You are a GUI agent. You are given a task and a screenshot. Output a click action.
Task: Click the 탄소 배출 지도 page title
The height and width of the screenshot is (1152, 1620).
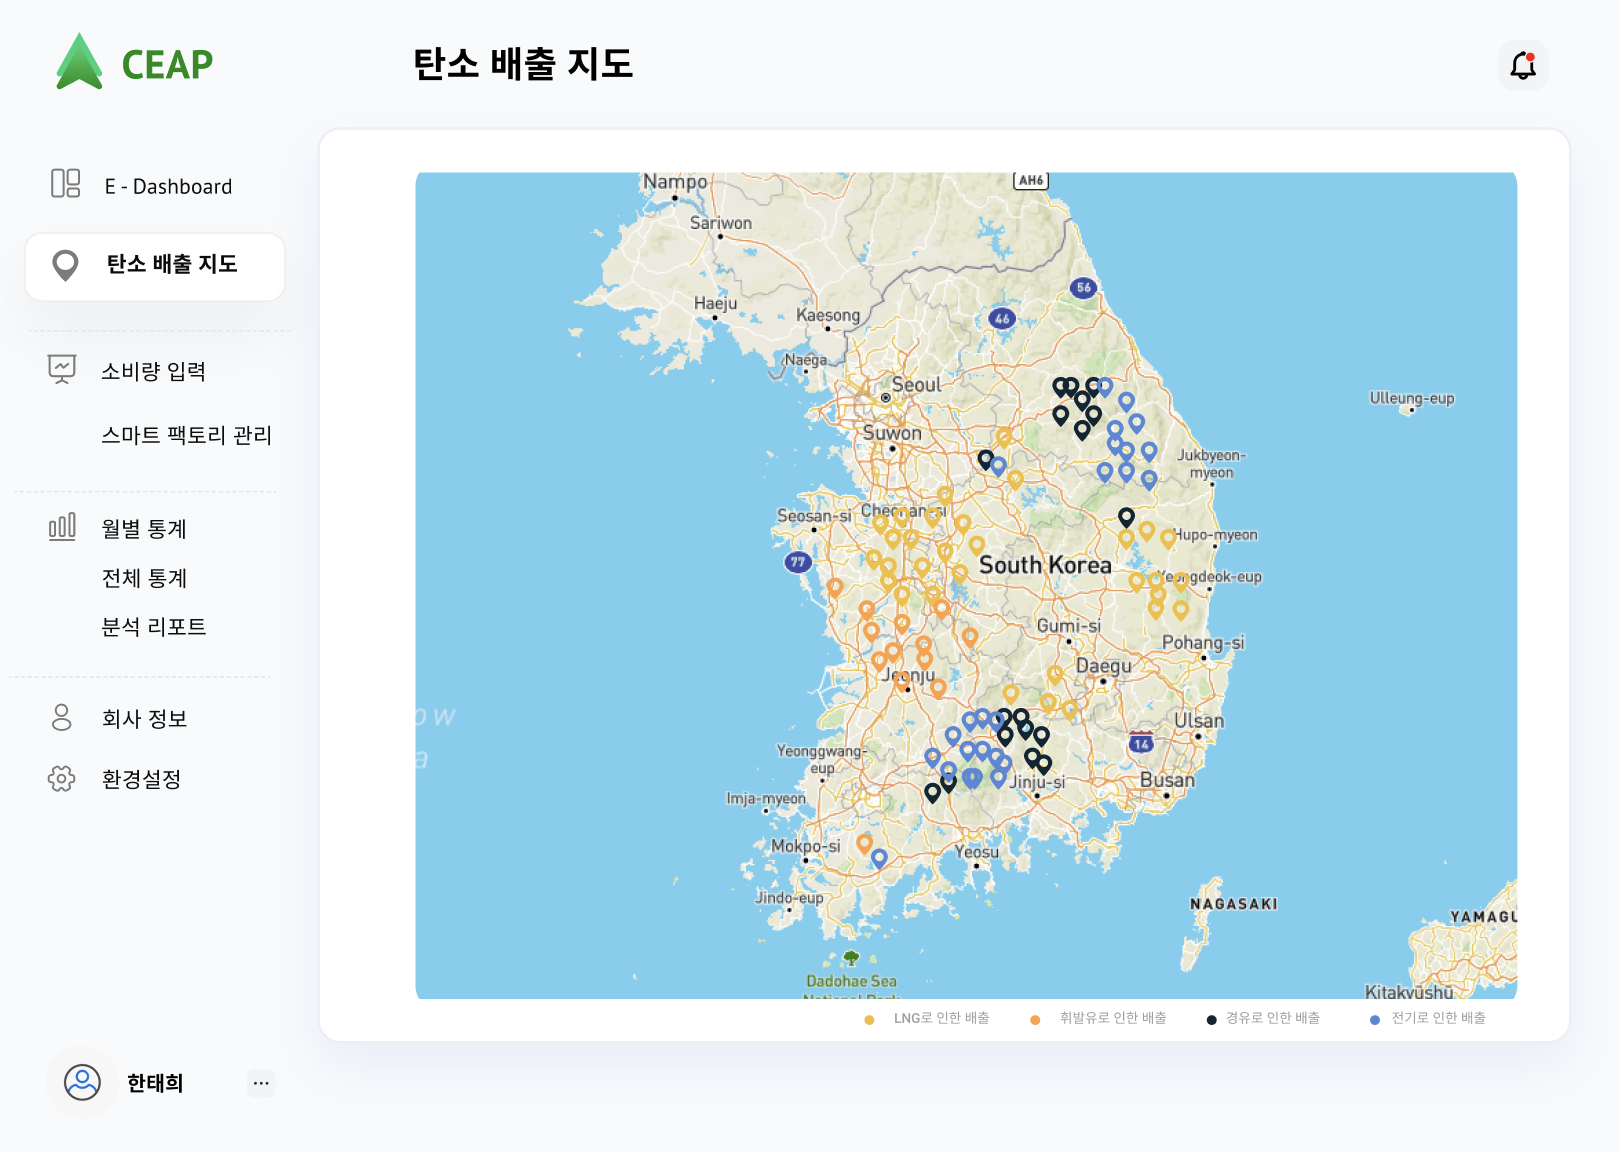pos(524,64)
